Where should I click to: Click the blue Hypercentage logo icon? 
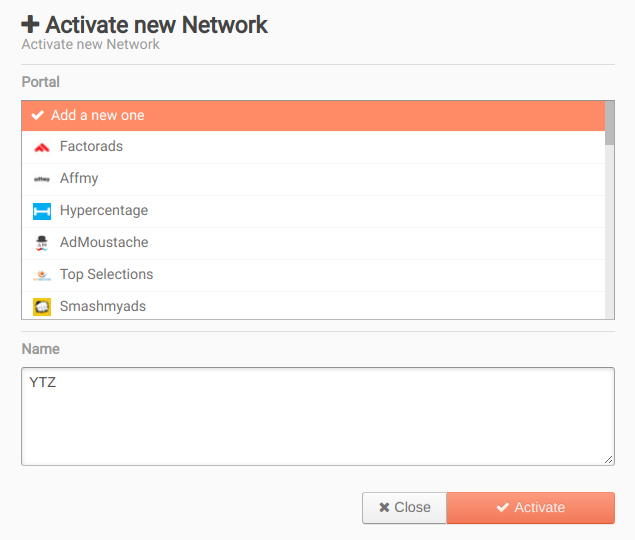41,211
